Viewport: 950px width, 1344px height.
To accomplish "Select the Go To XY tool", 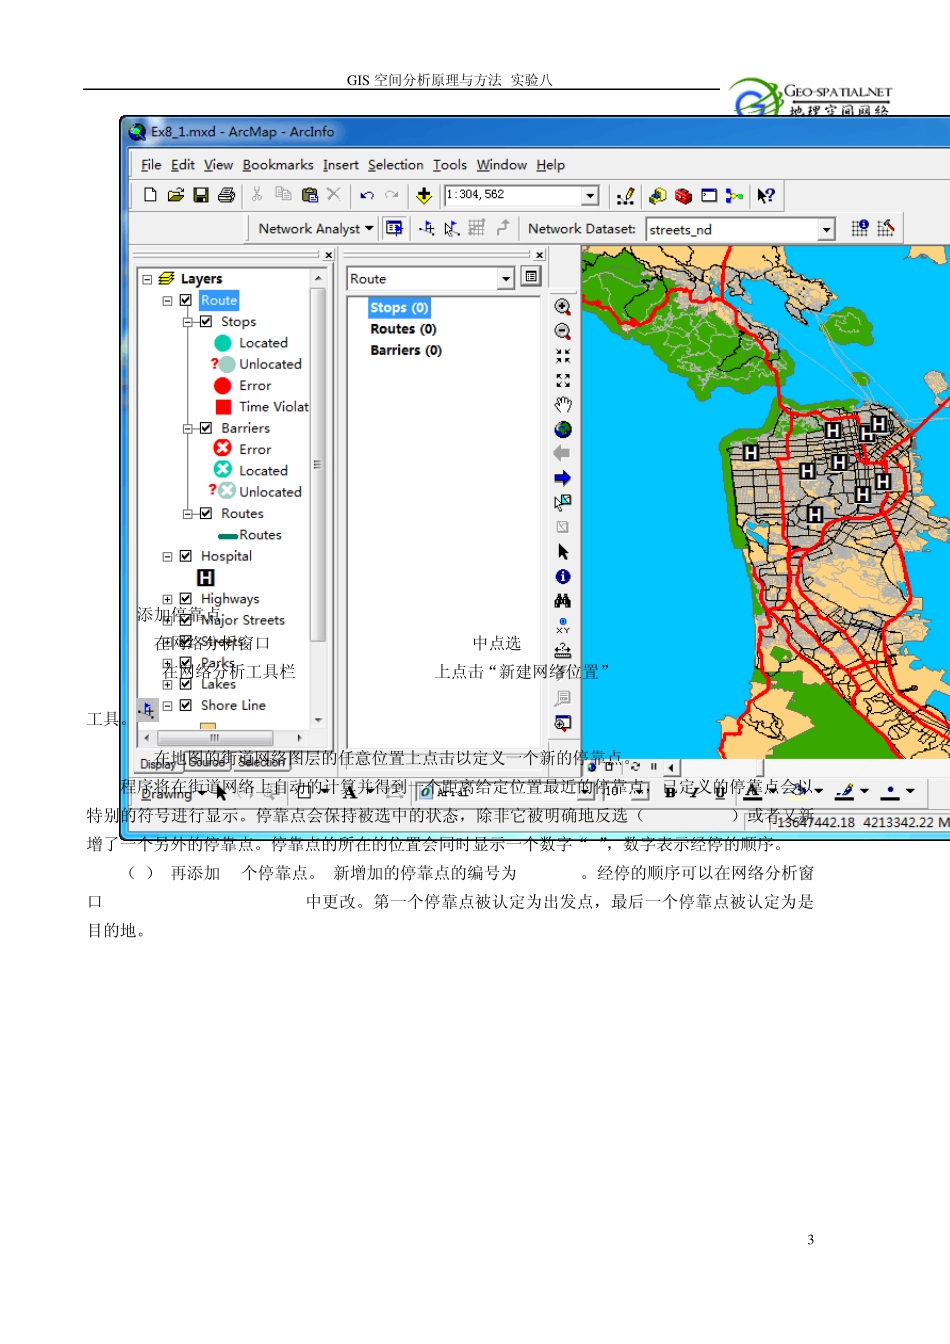I will (563, 626).
